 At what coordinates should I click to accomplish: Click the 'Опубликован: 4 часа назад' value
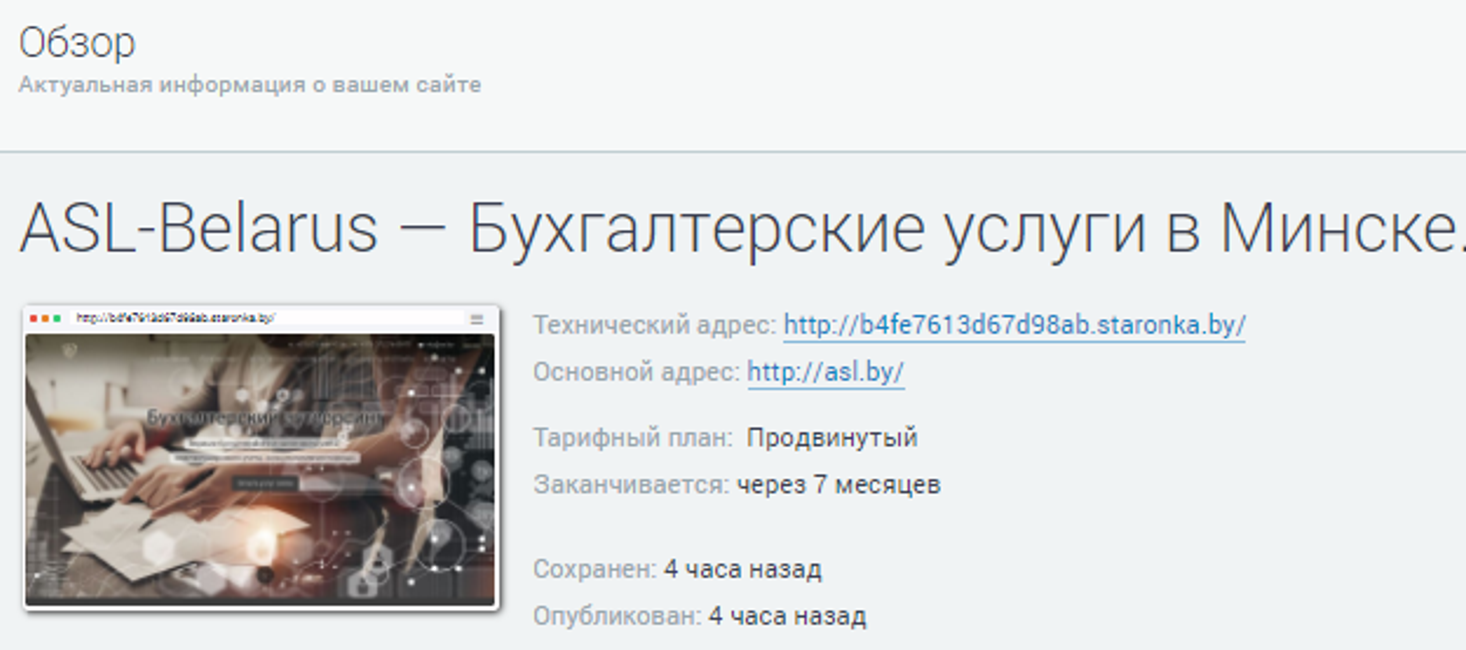[787, 616]
